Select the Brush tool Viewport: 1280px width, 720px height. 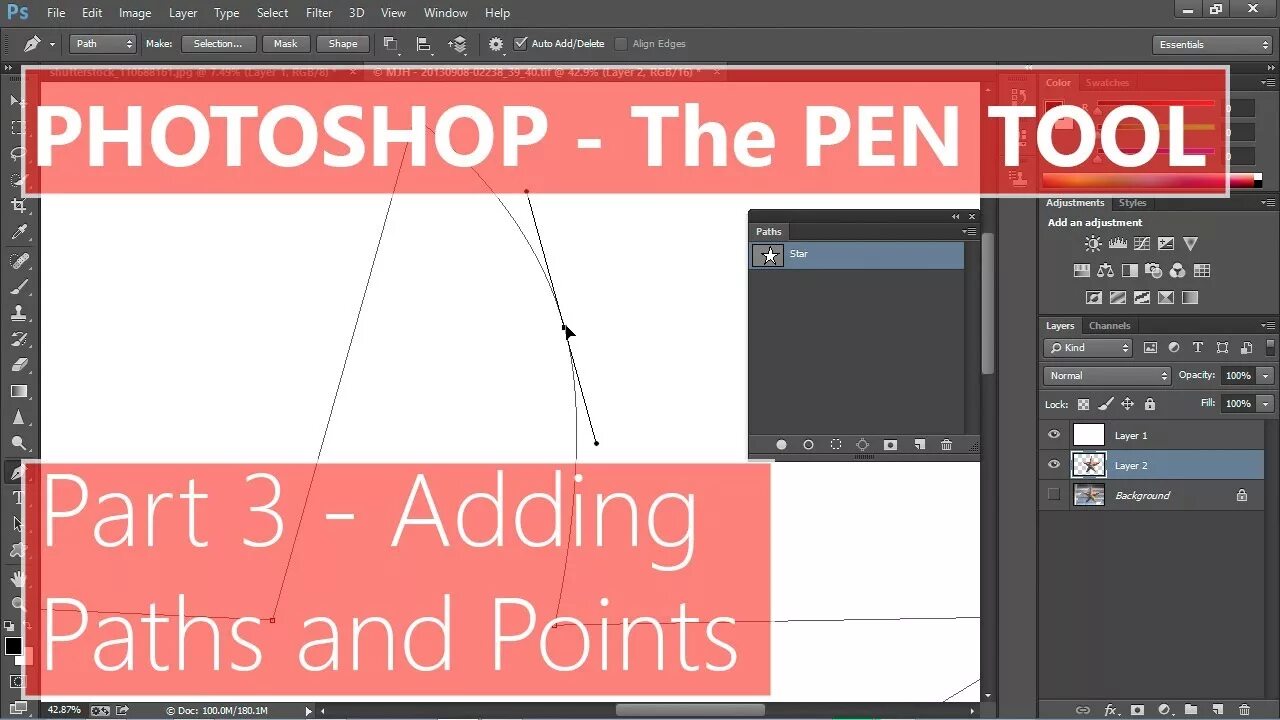pos(18,287)
